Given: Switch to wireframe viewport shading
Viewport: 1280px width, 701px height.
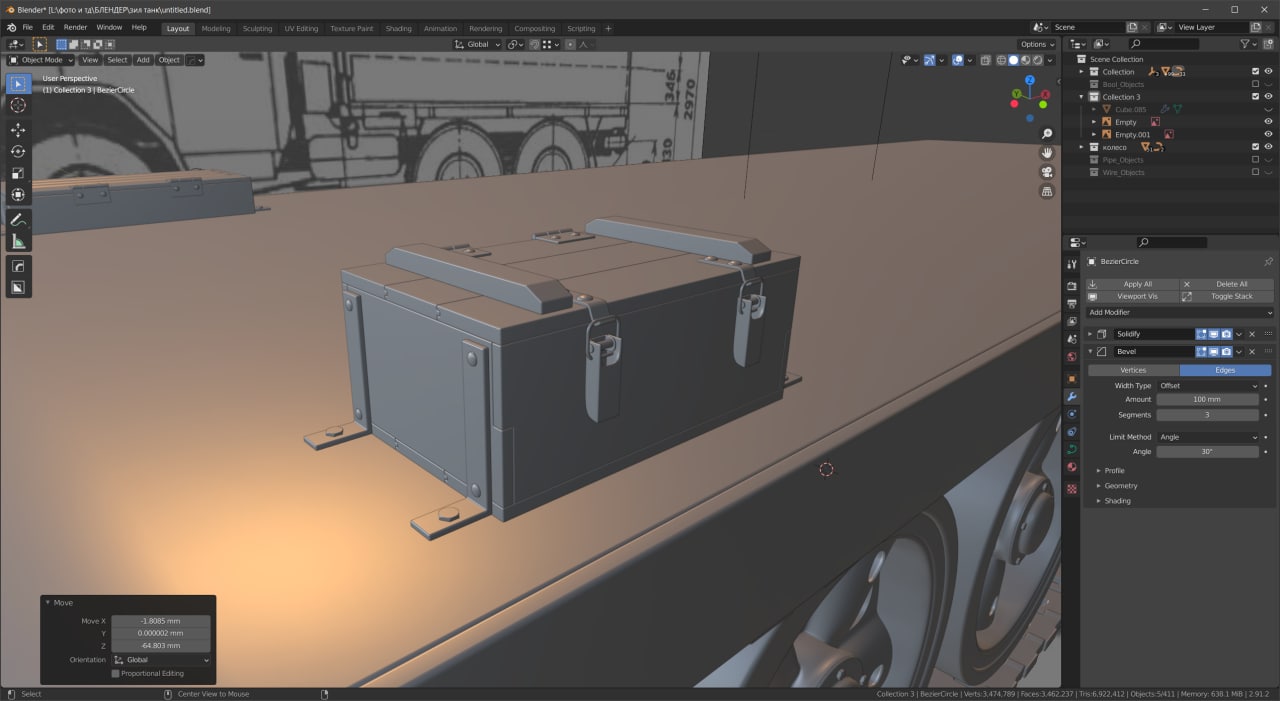Looking at the screenshot, I should click(1000, 60).
